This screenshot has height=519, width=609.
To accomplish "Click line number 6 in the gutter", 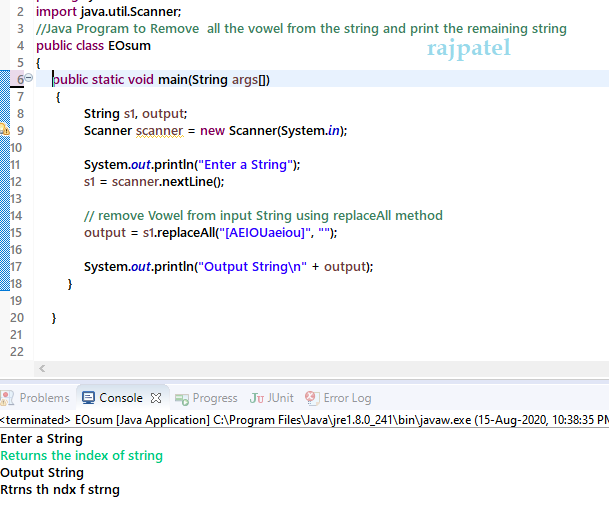I will 20,79.
